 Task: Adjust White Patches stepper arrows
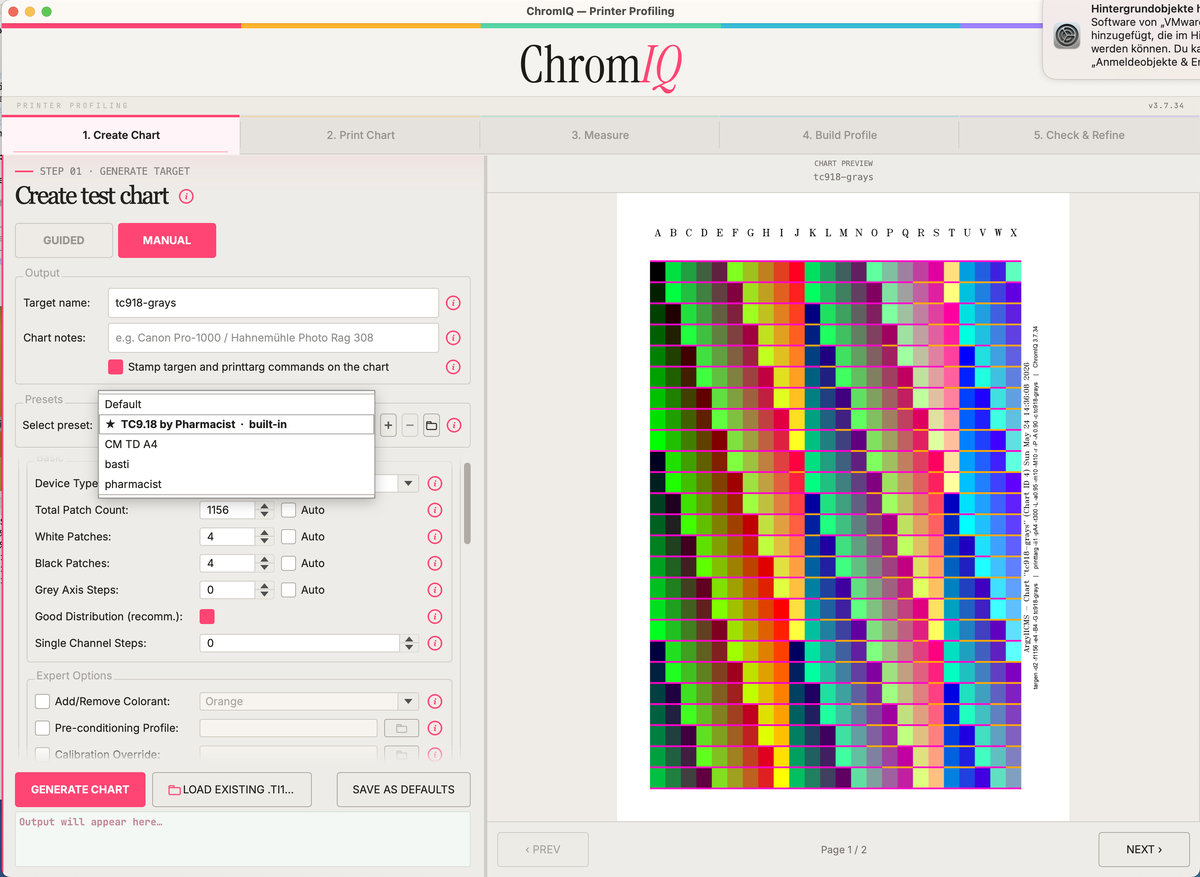pyautogui.click(x=265, y=537)
